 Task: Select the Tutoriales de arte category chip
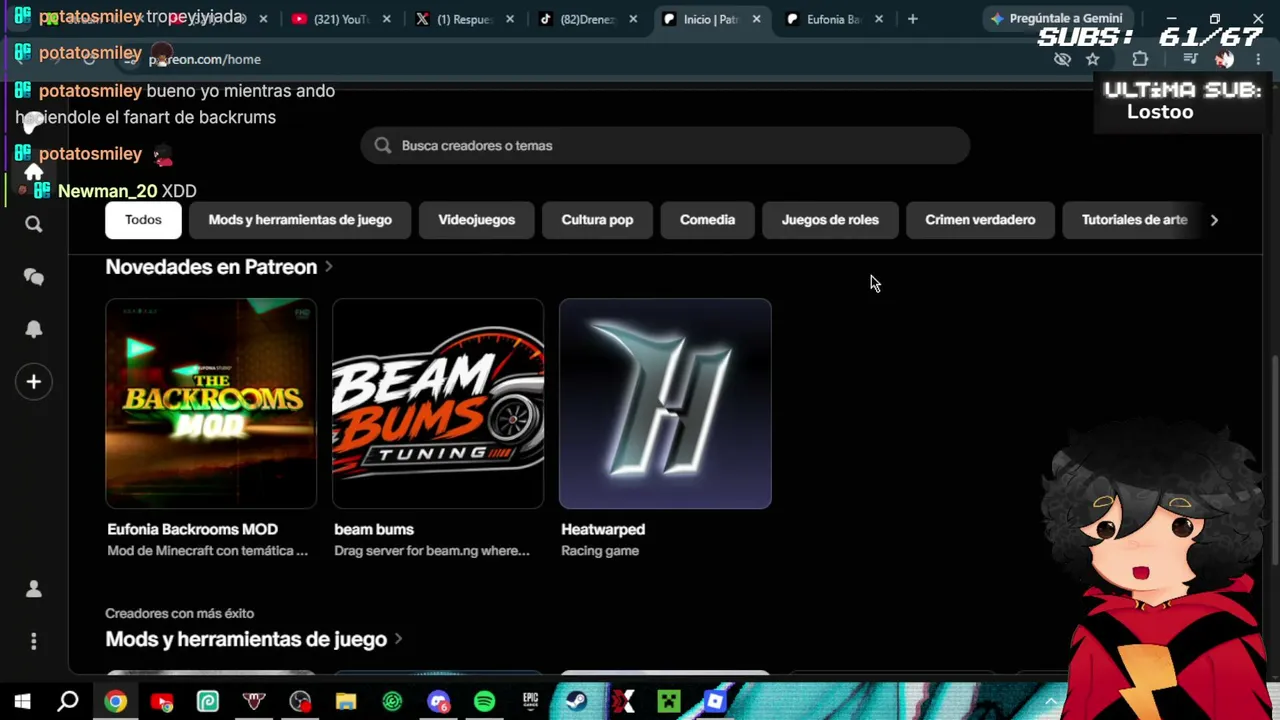[1134, 220]
